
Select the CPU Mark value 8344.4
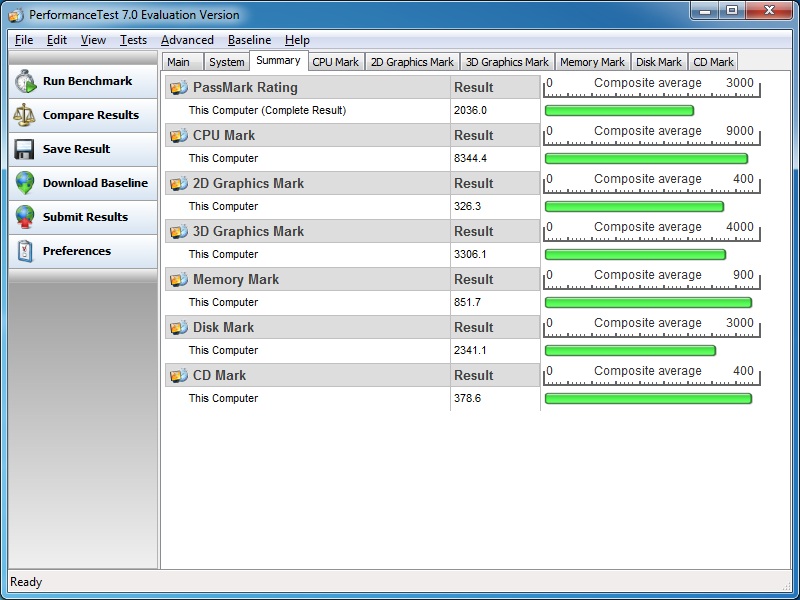[x=470, y=158]
